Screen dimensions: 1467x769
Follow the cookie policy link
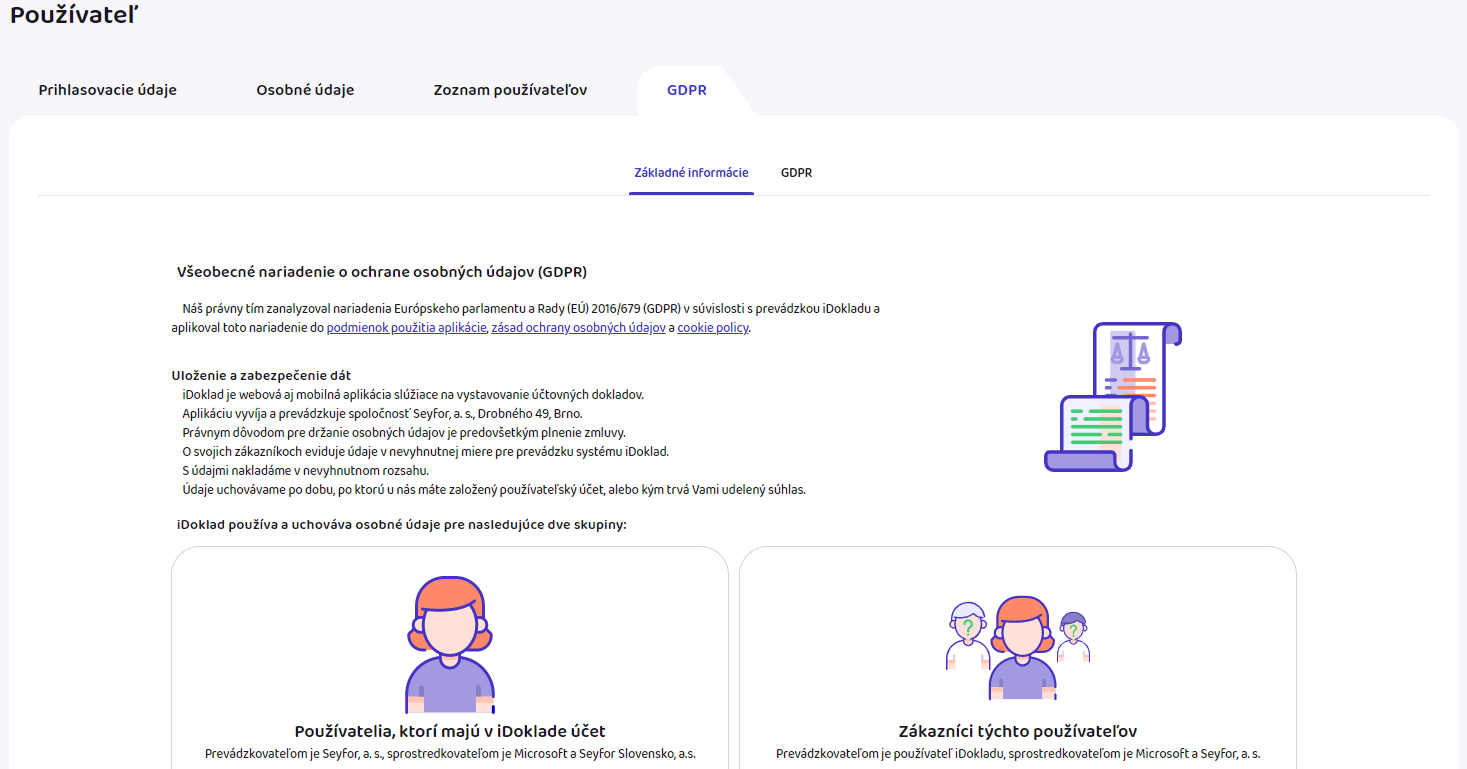coord(712,328)
